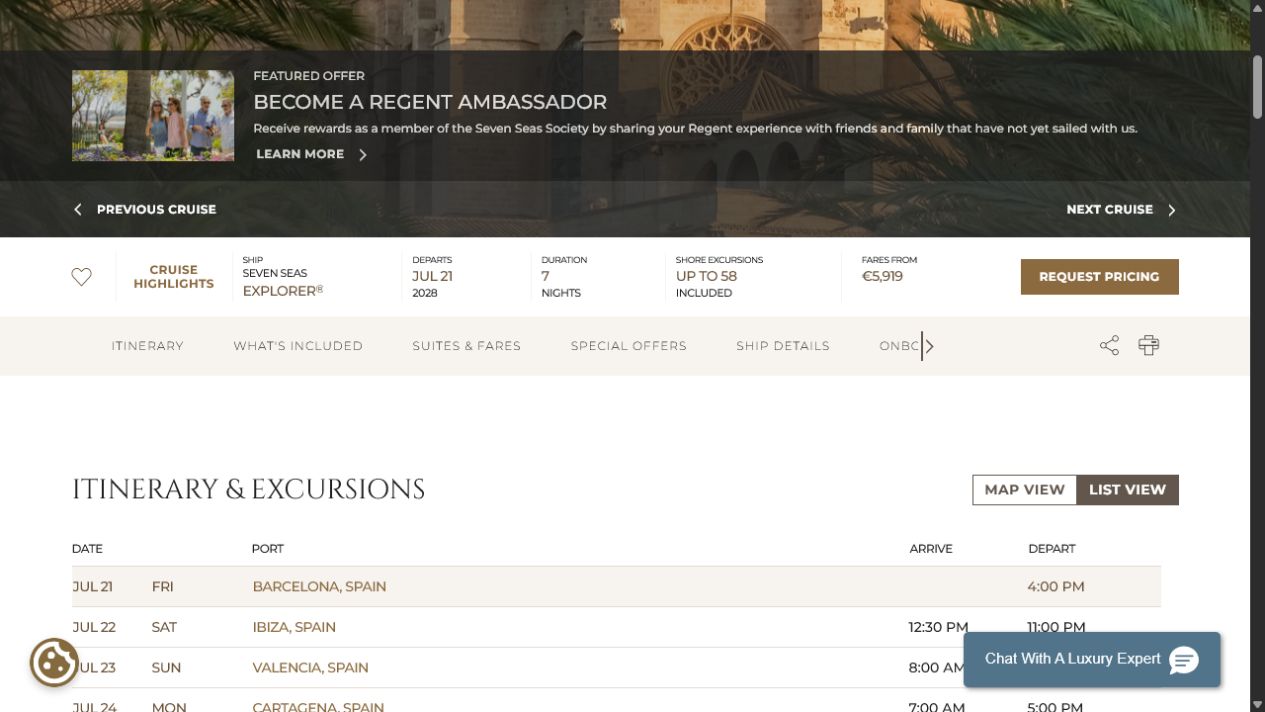The image size is (1265, 712).
Task: Click the Become a Regent Ambassador heading
Action: 430,102
